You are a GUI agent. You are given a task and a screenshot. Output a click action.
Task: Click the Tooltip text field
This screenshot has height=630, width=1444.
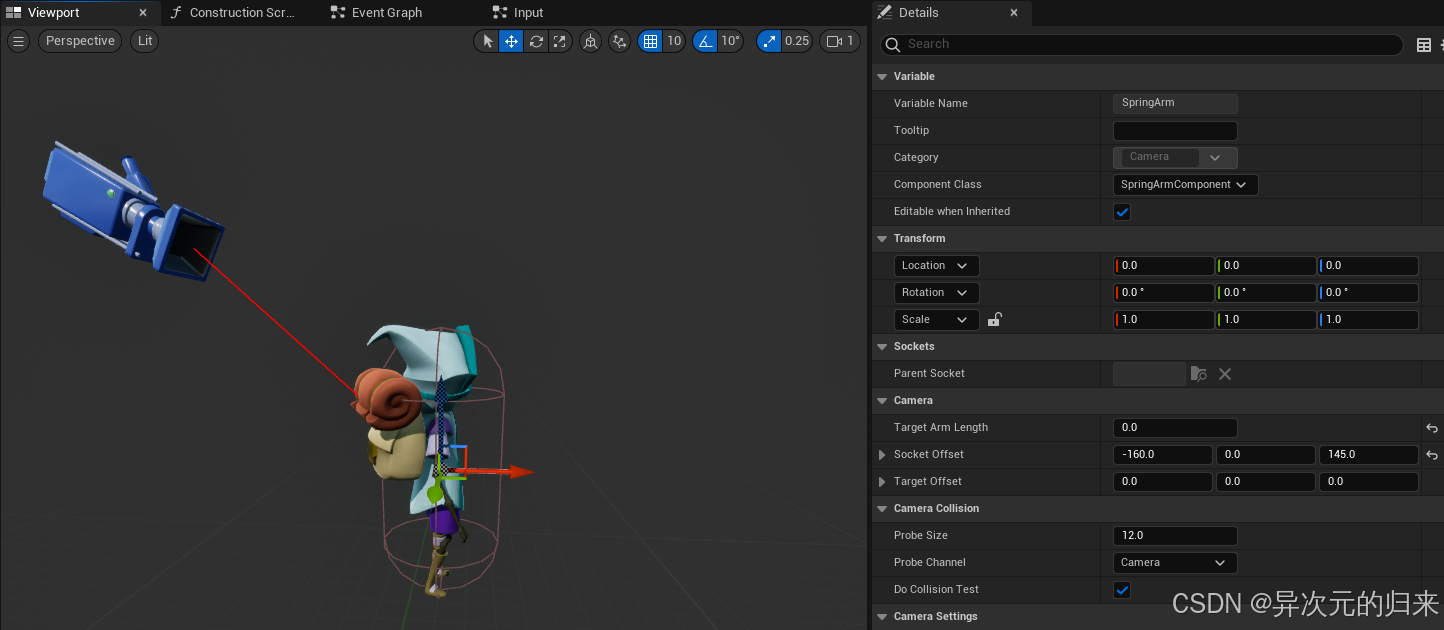click(x=1175, y=130)
